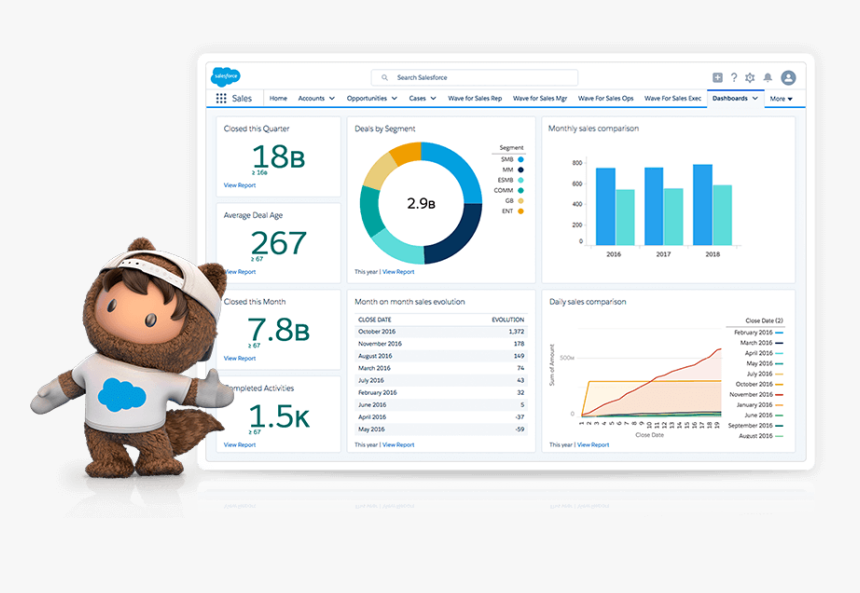Screen dimensions: 860x593
Task: Click the search magnifier icon
Action: pos(385,77)
